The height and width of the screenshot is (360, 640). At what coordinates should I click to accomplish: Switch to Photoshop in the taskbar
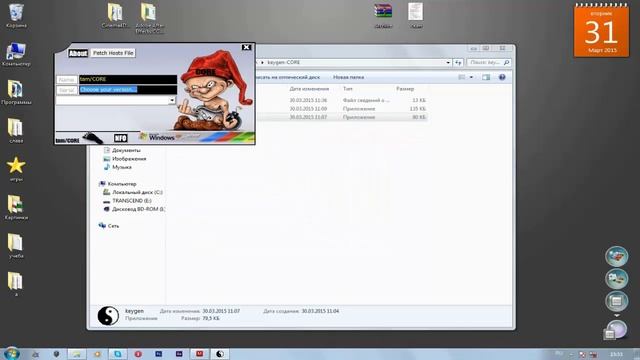(158, 354)
